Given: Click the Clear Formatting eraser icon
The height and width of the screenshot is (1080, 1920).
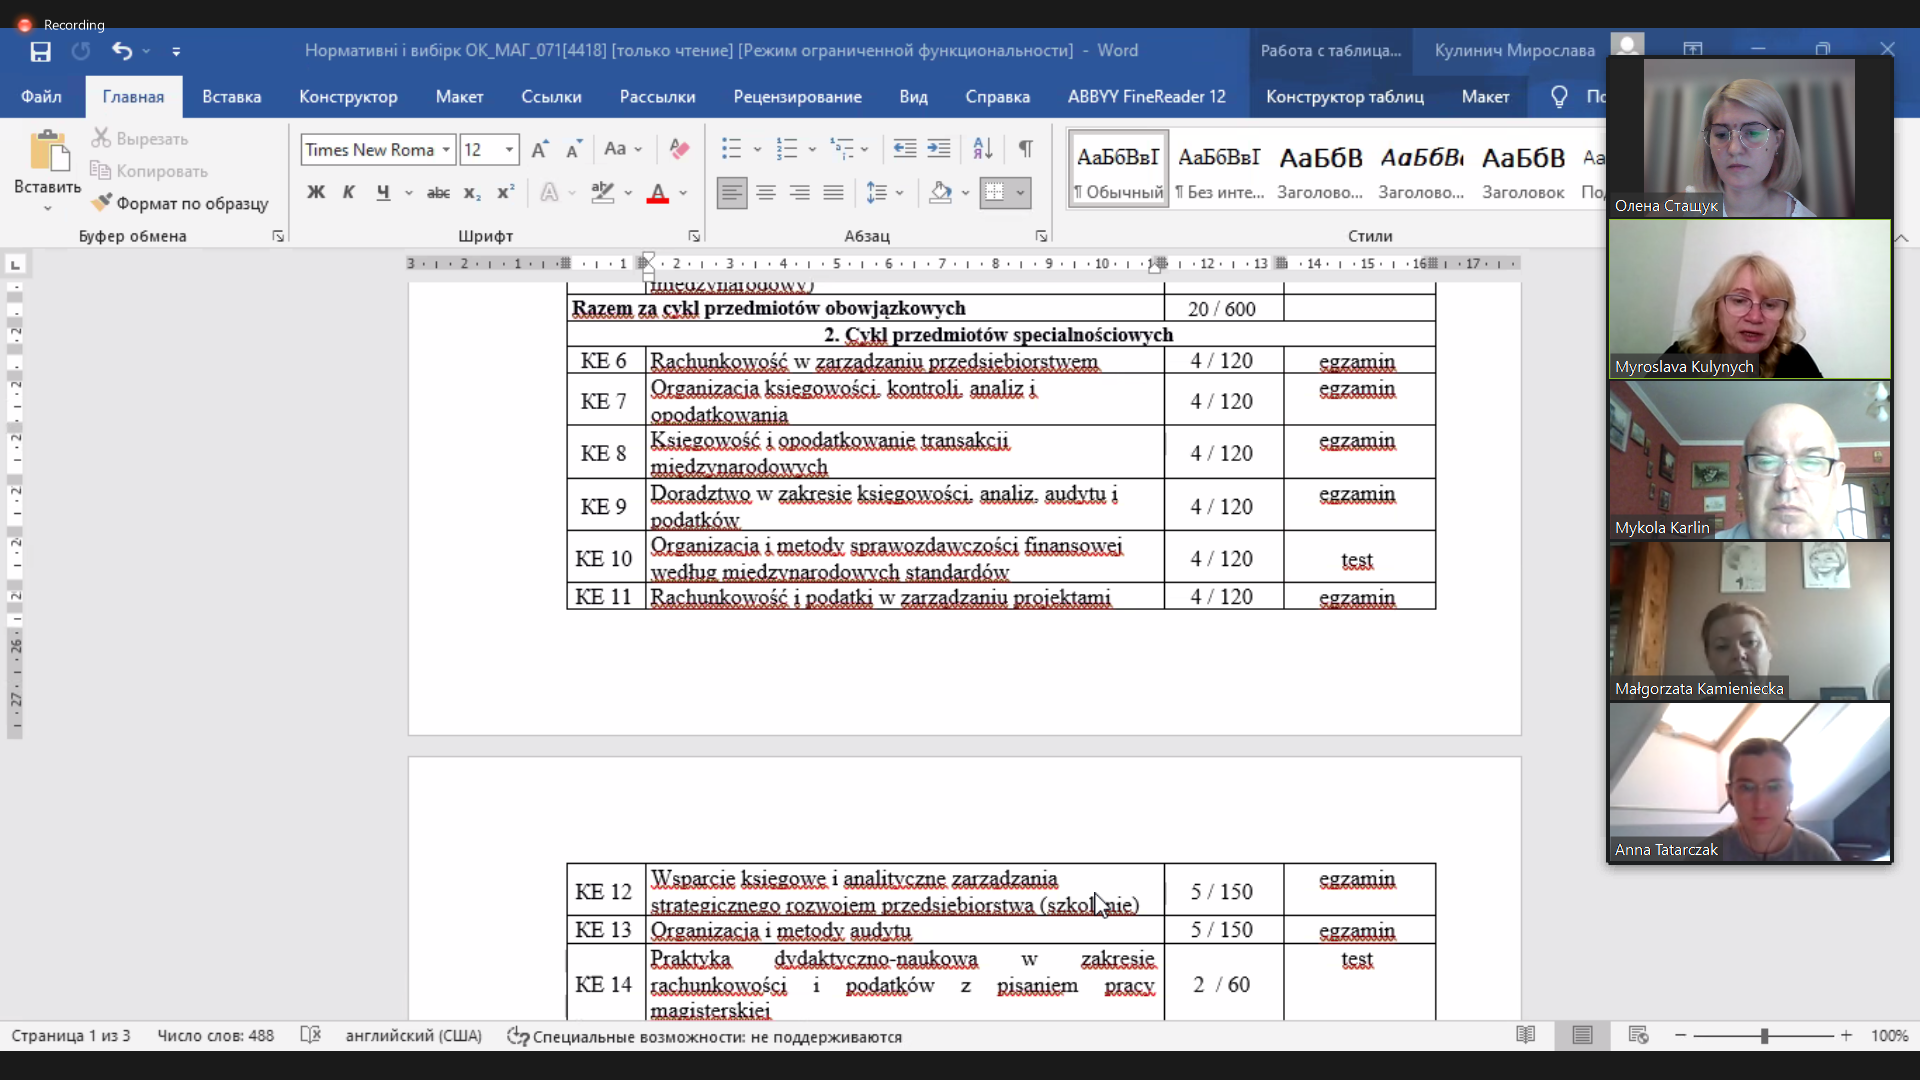Looking at the screenshot, I should [x=679, y=149].
